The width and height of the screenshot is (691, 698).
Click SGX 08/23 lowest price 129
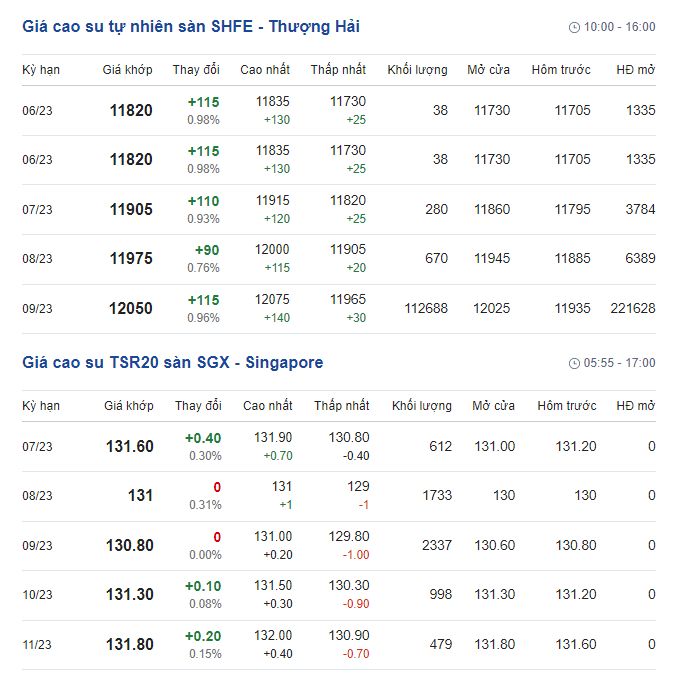358,487
